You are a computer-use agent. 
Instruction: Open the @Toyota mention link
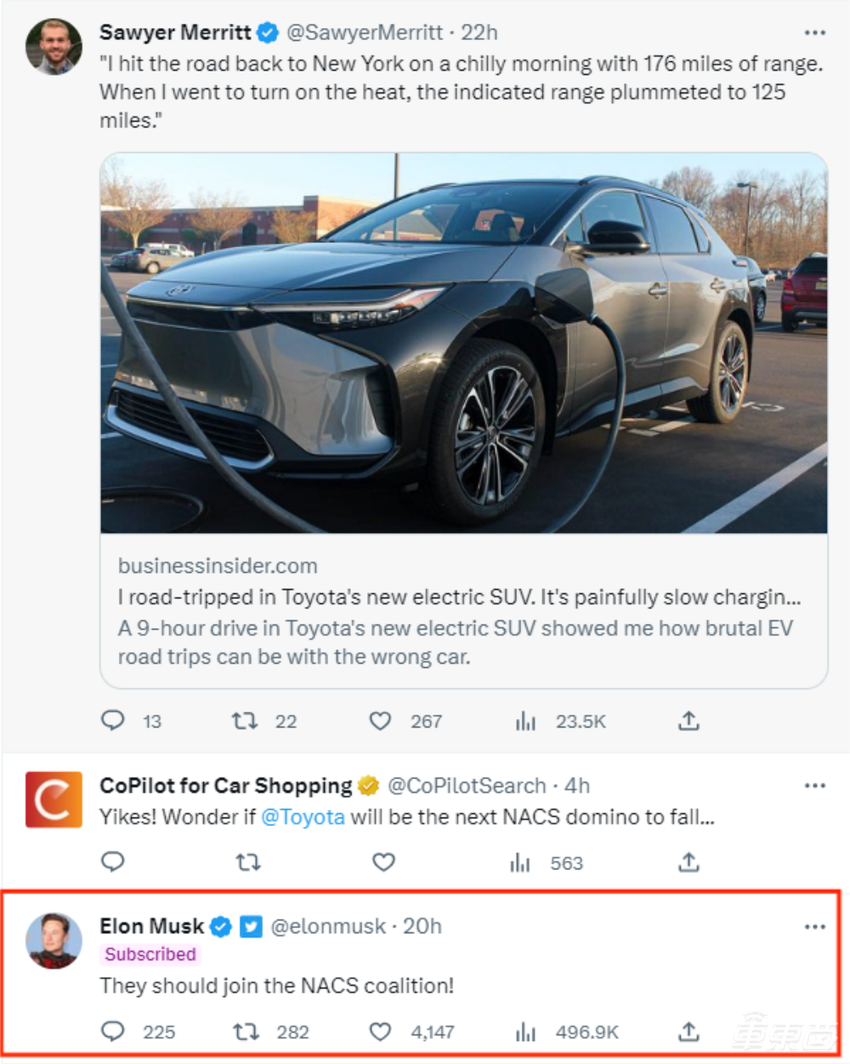pyautogui.click(x=303, y=816)
